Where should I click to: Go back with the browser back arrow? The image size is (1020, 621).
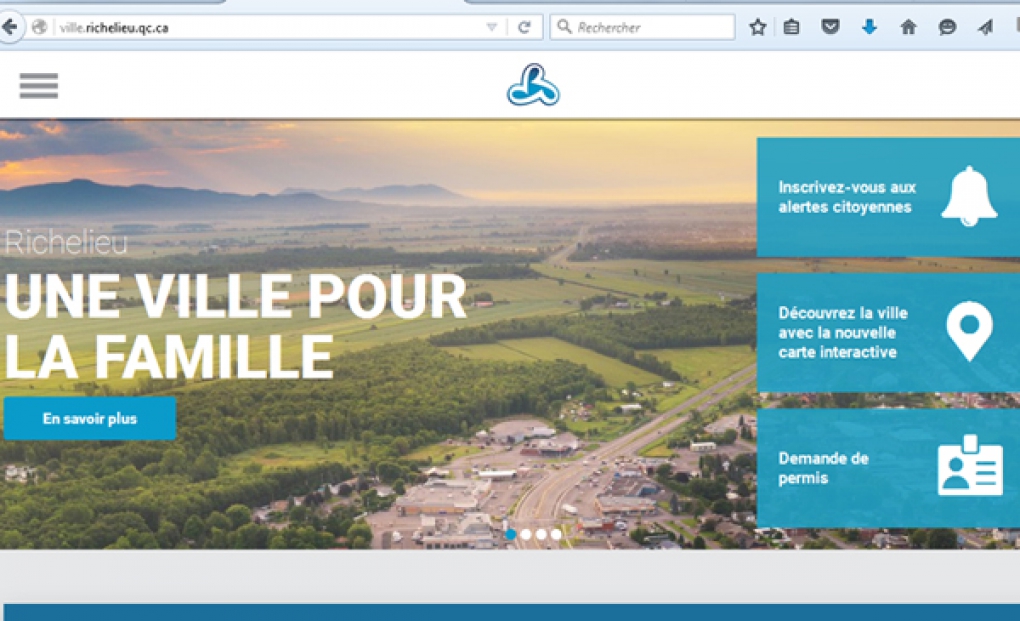(x=9, y=27)
